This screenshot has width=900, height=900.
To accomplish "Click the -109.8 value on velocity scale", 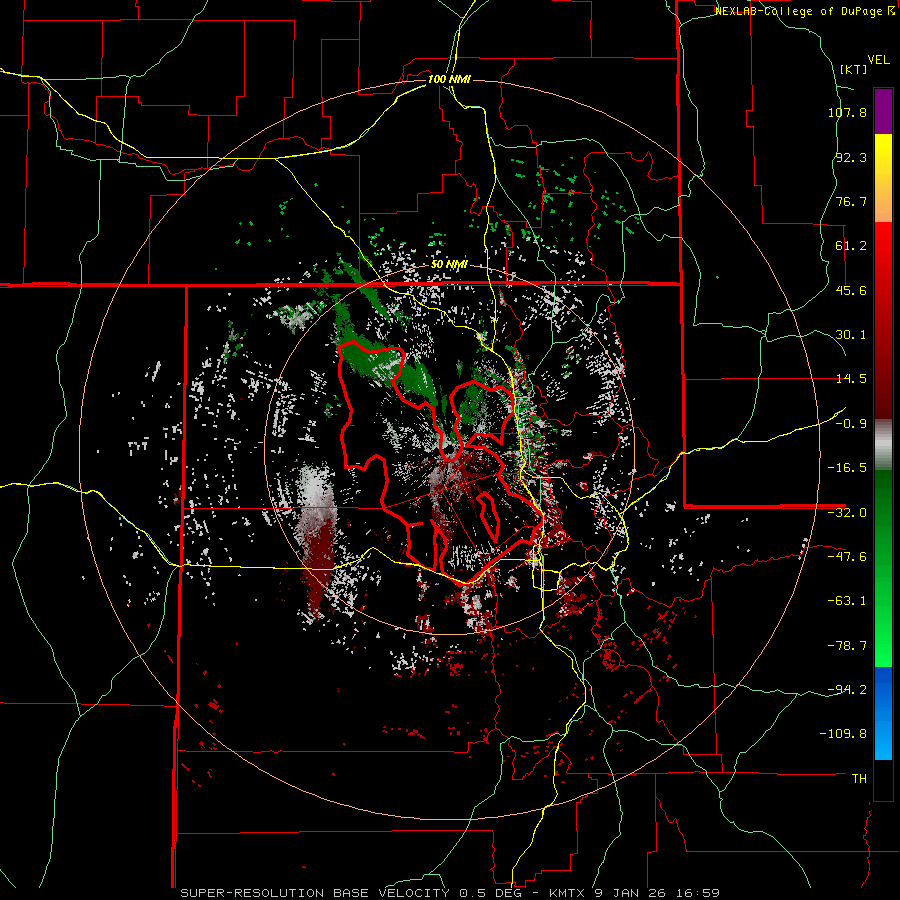I will 843,734.
